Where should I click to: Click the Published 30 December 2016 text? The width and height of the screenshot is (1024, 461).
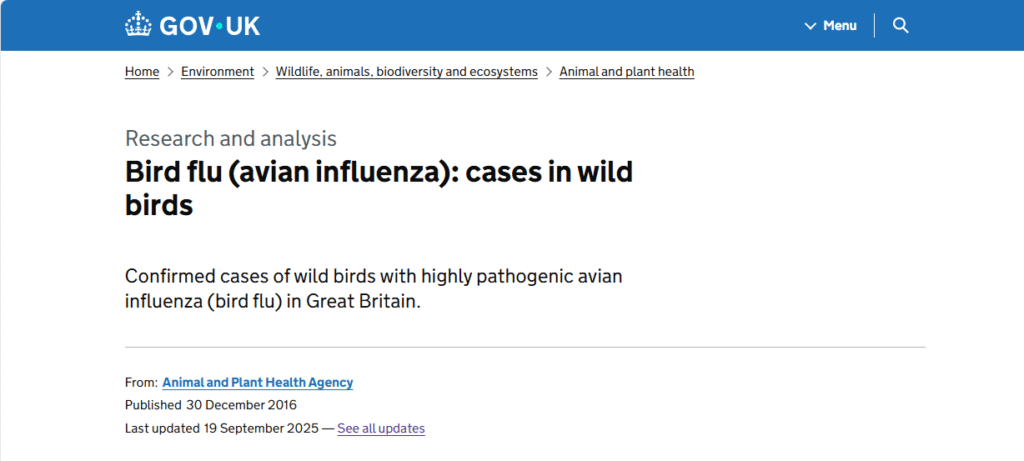210,405
